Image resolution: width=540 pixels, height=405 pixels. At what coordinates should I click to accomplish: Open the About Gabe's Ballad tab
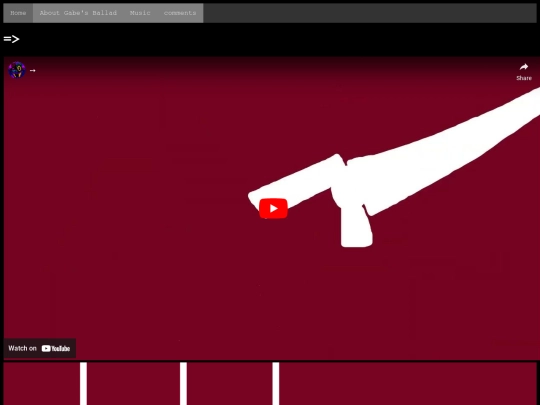pos(78,13)
